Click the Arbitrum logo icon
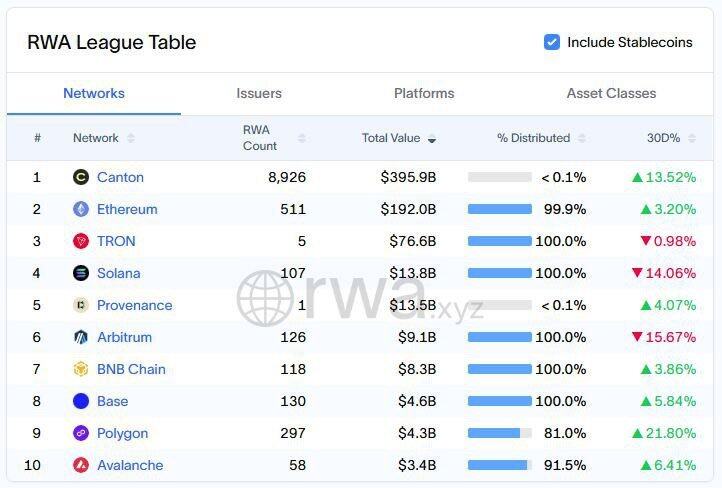 pos(81,337)
